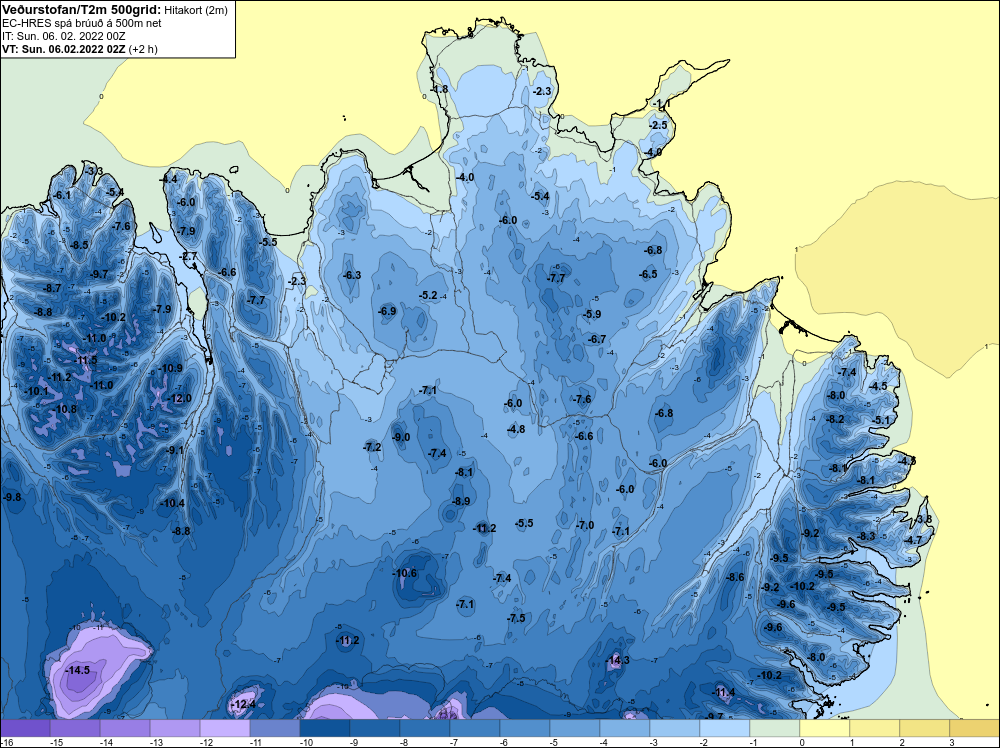
Task: Click the -8.3 temperature label
Action: tap(867, 536)
